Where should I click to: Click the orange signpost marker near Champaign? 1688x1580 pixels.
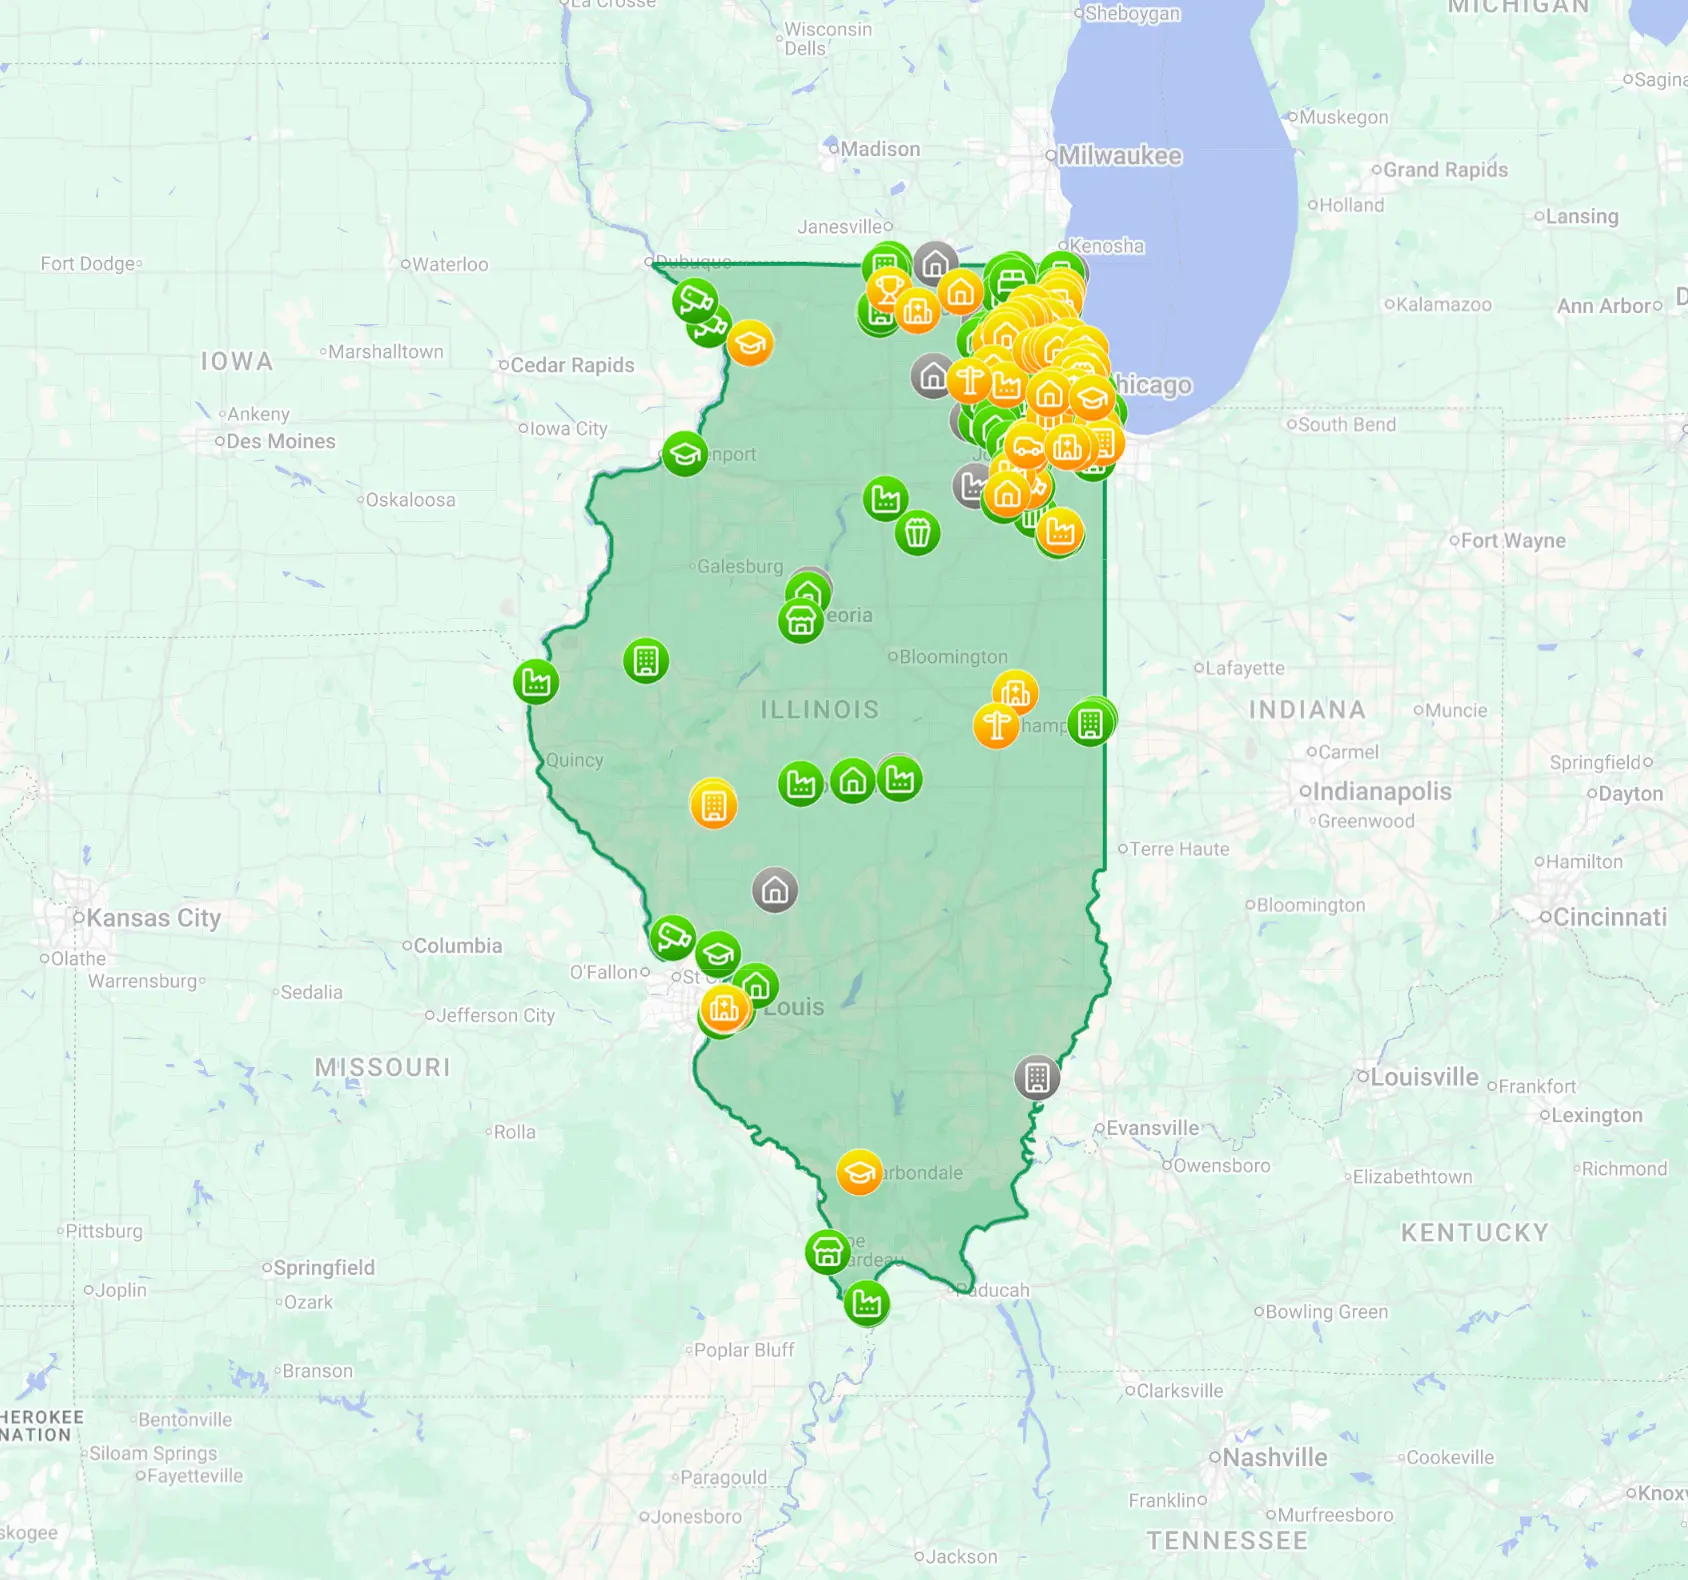pyautogui.click(x=996, y=725)
